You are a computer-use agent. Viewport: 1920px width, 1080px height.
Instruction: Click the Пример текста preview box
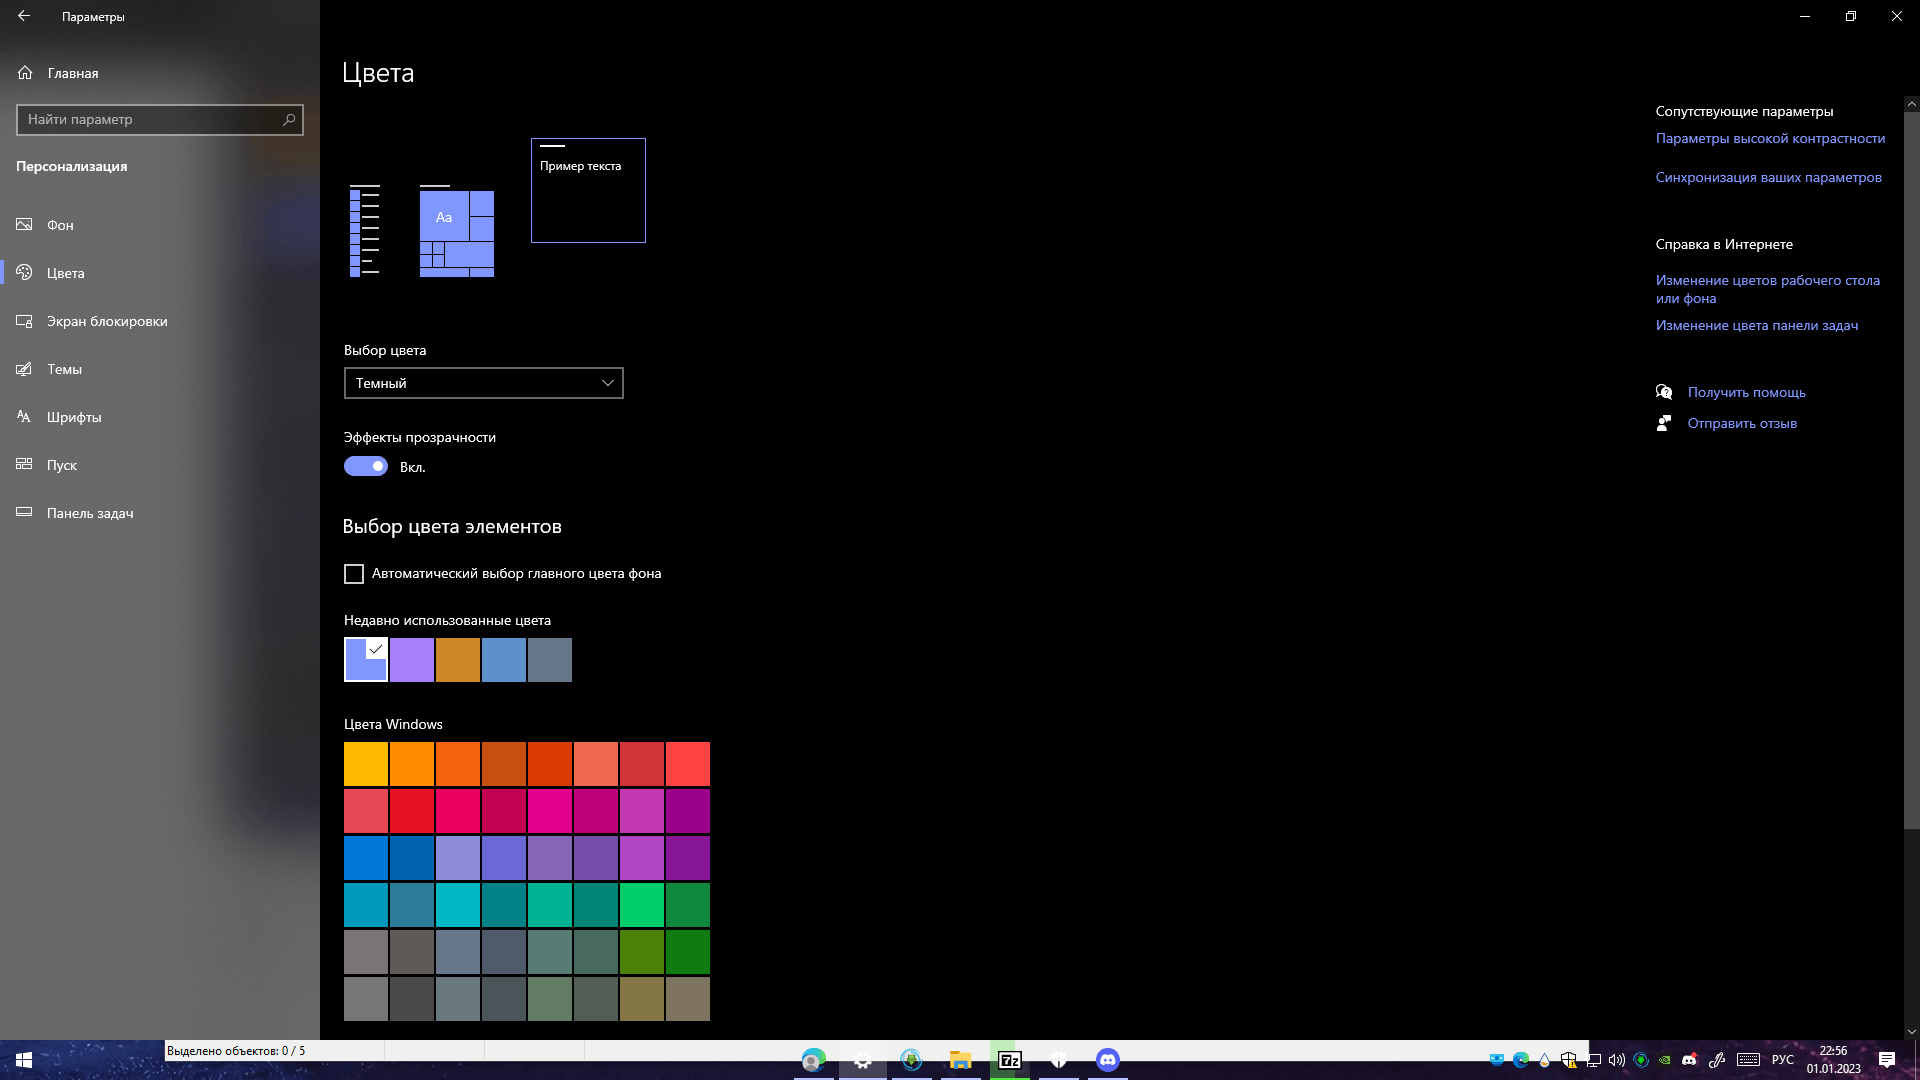tap(588, 190)
